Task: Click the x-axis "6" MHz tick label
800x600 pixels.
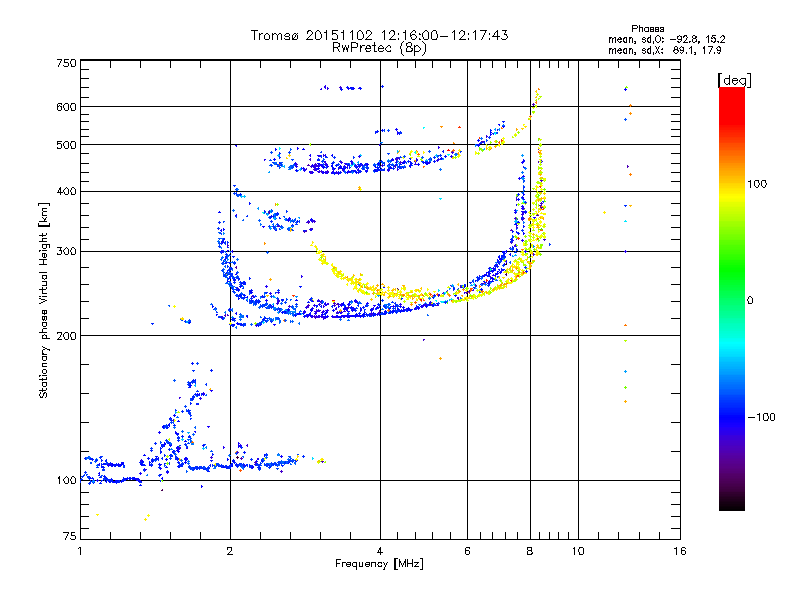Action: point(467,551)
